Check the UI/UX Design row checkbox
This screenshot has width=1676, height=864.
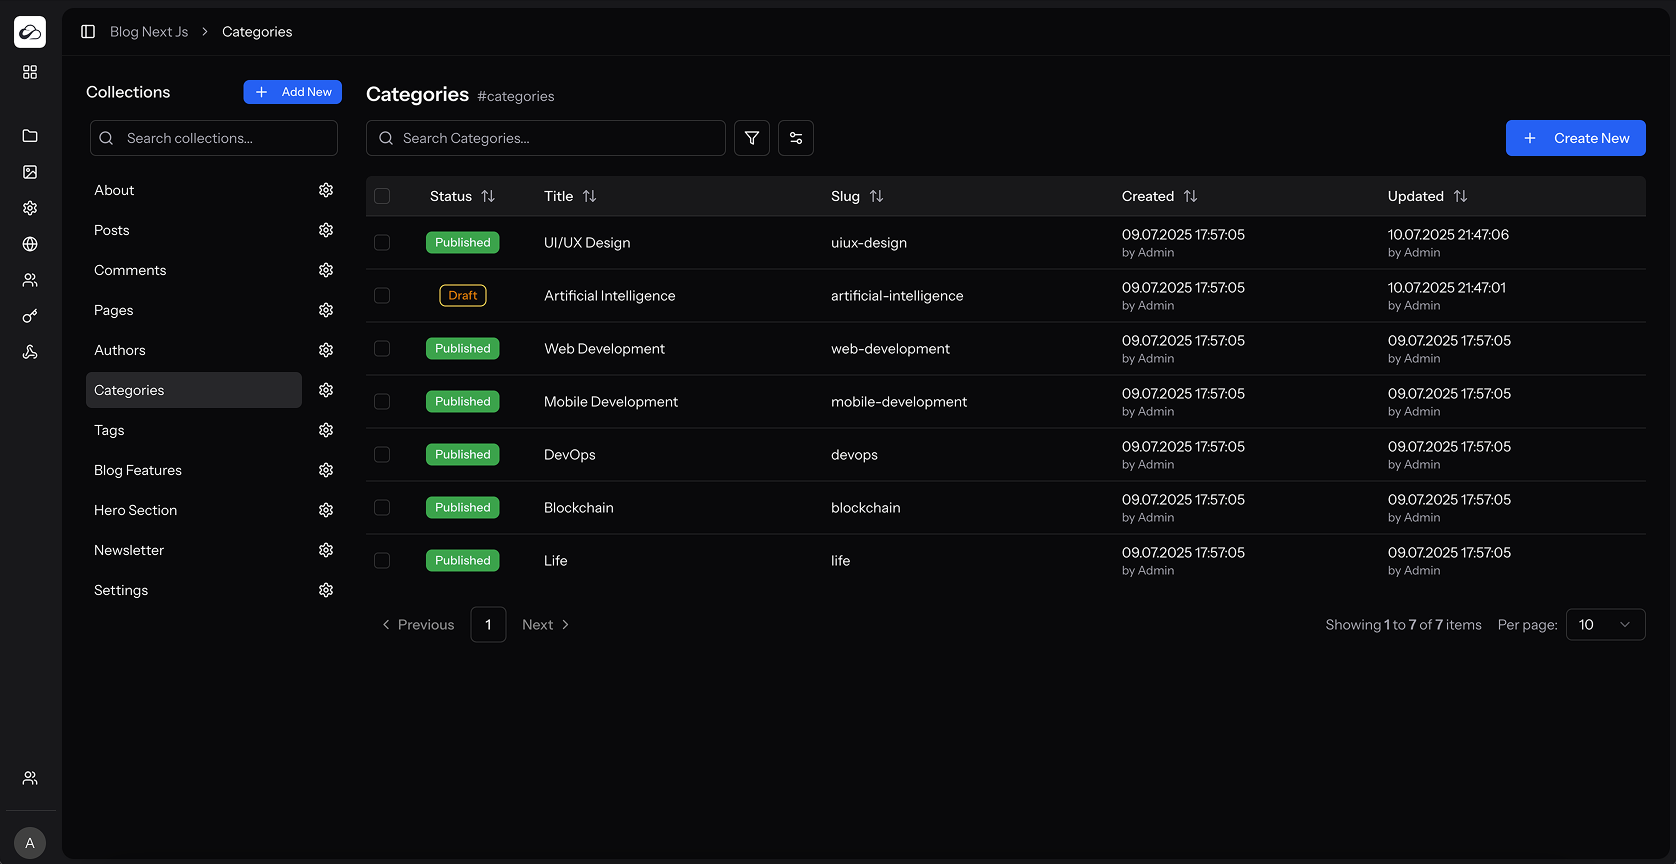(382, 242)
